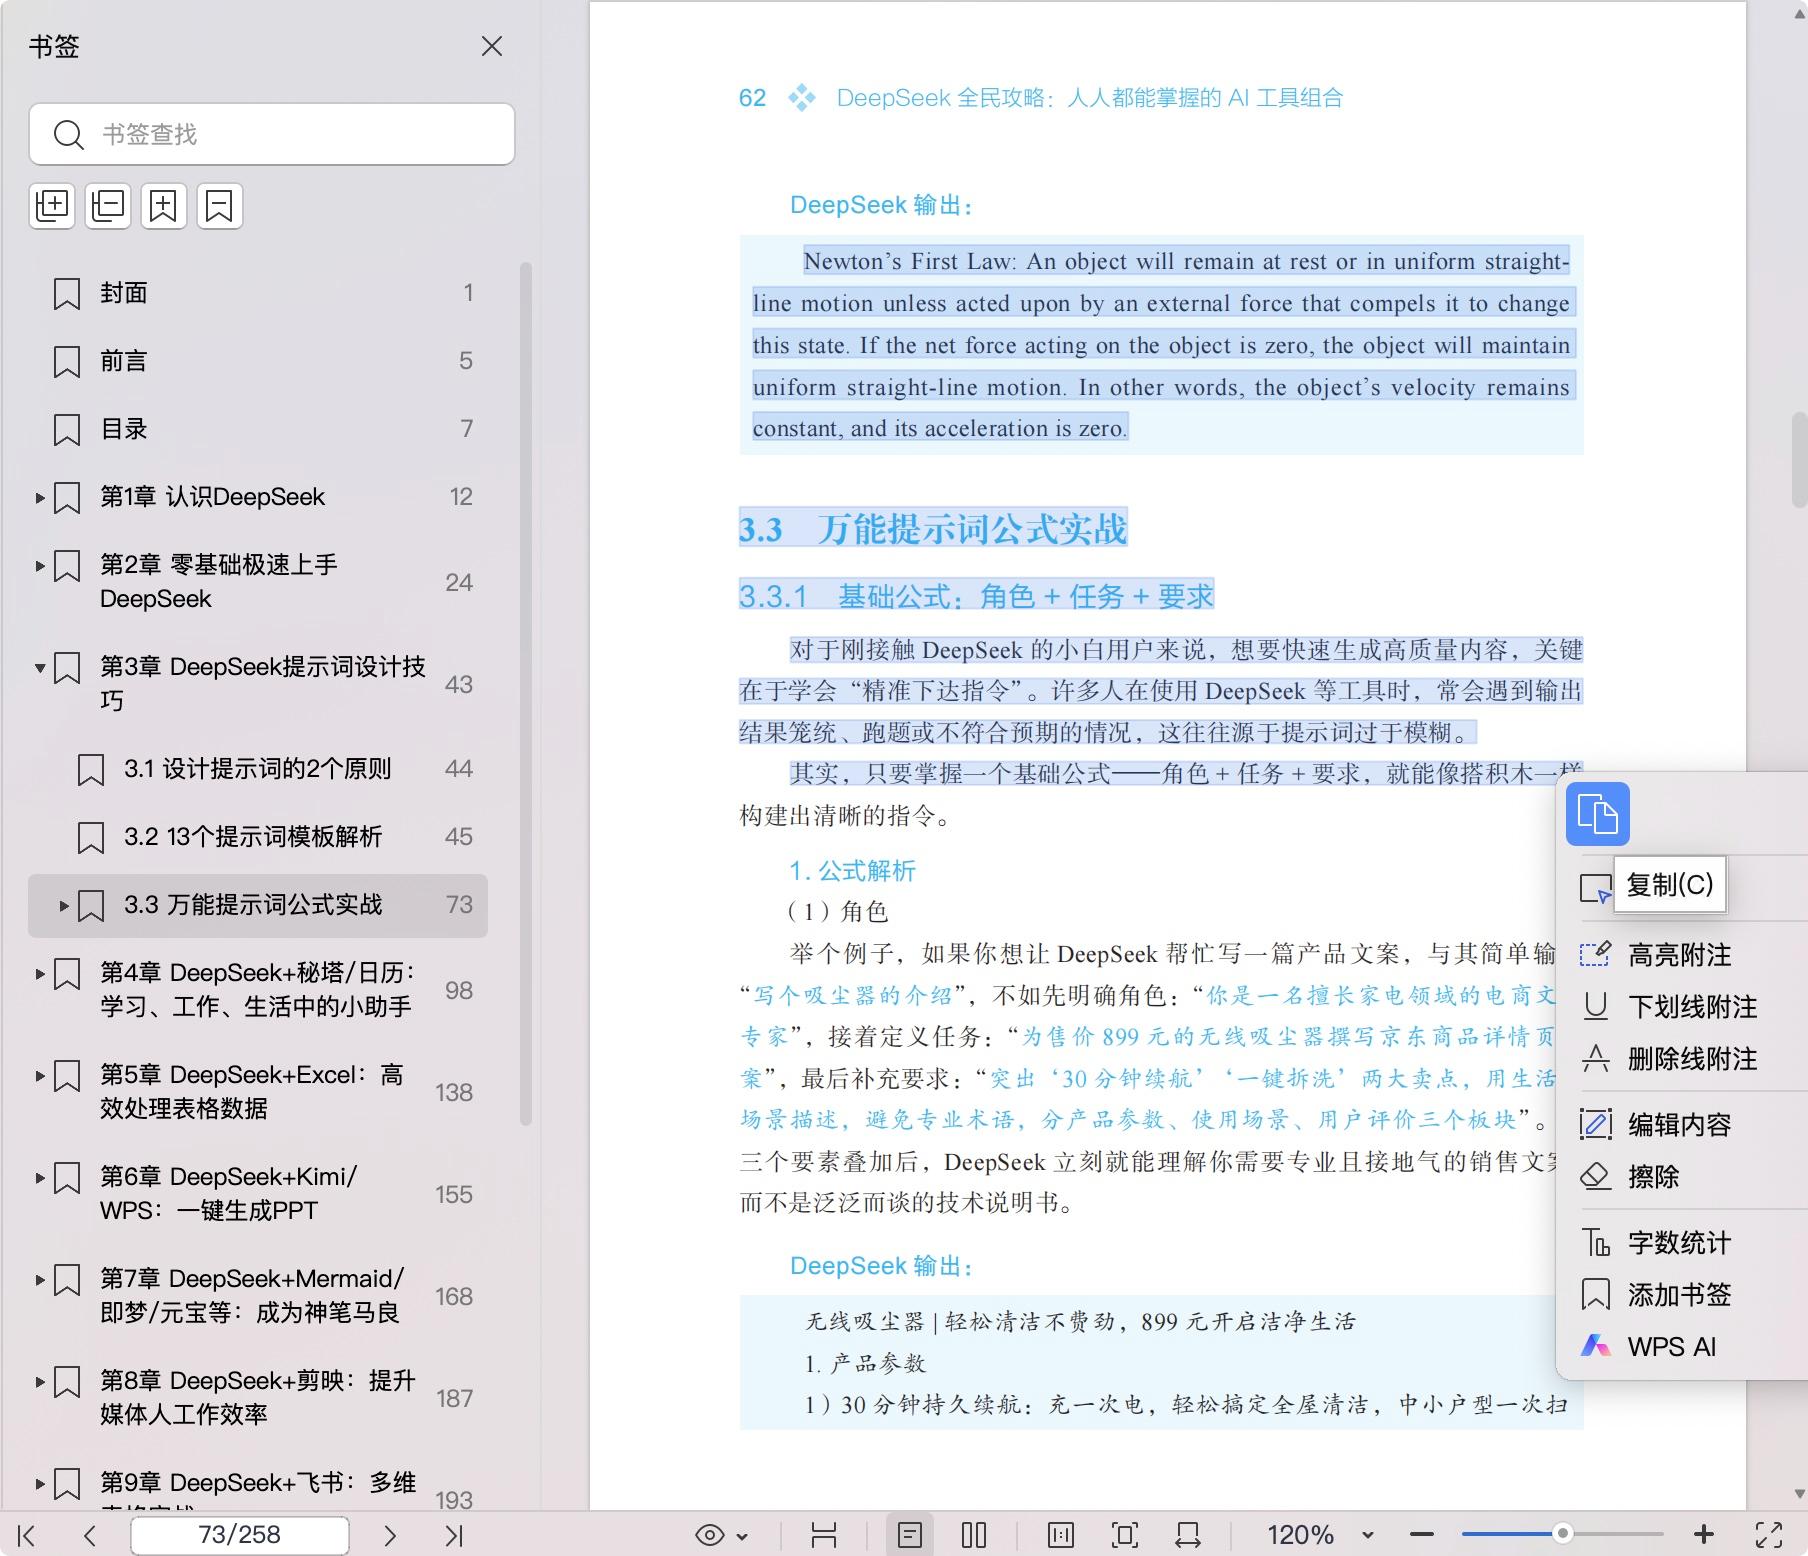Click the page number field 73/258
The height and width of the screenshot is (1556, 1808).
pyautogui.click(x=240, y=1535)
